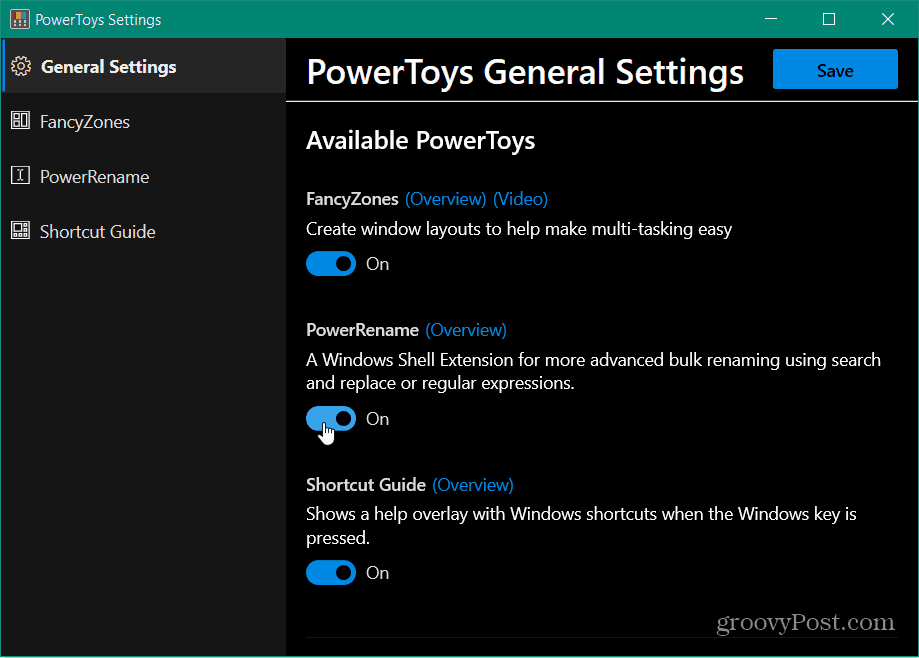The image size is (919, 658).
Task: Minimize the PowerToys Settings window
Action: click(x=771, y=19)
